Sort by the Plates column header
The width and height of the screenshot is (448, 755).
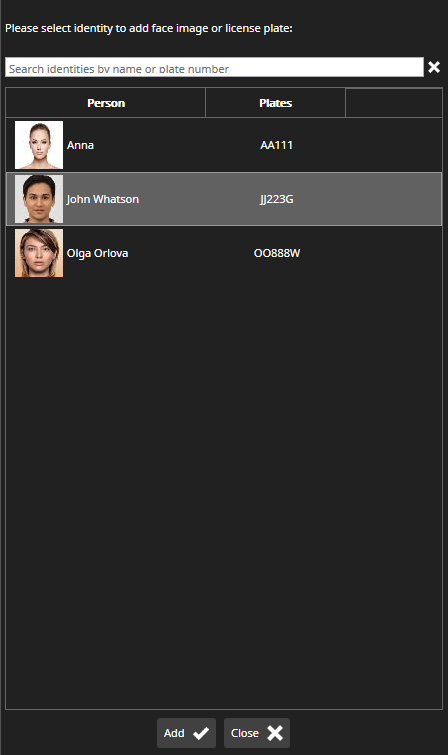(276, 103)
